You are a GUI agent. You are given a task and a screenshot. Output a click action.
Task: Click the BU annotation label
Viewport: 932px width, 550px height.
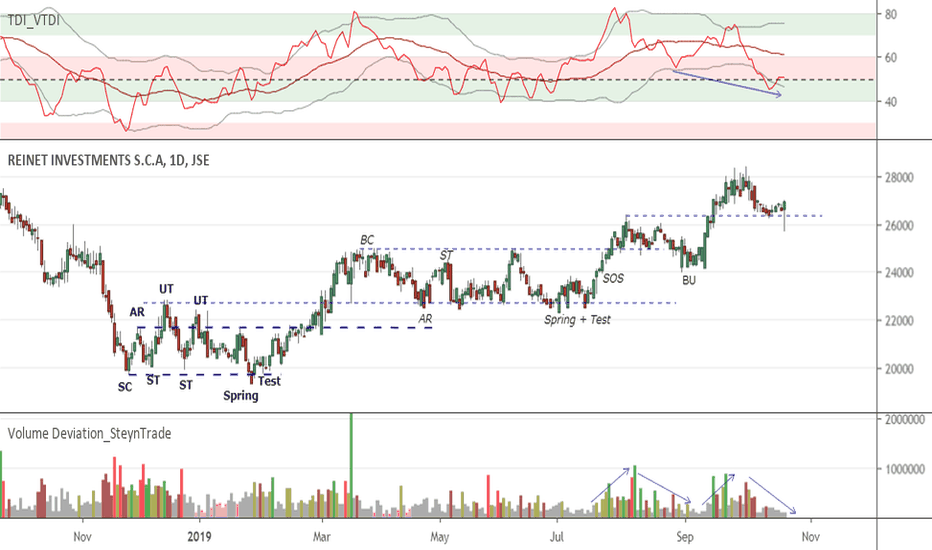(x=689, y=280)
